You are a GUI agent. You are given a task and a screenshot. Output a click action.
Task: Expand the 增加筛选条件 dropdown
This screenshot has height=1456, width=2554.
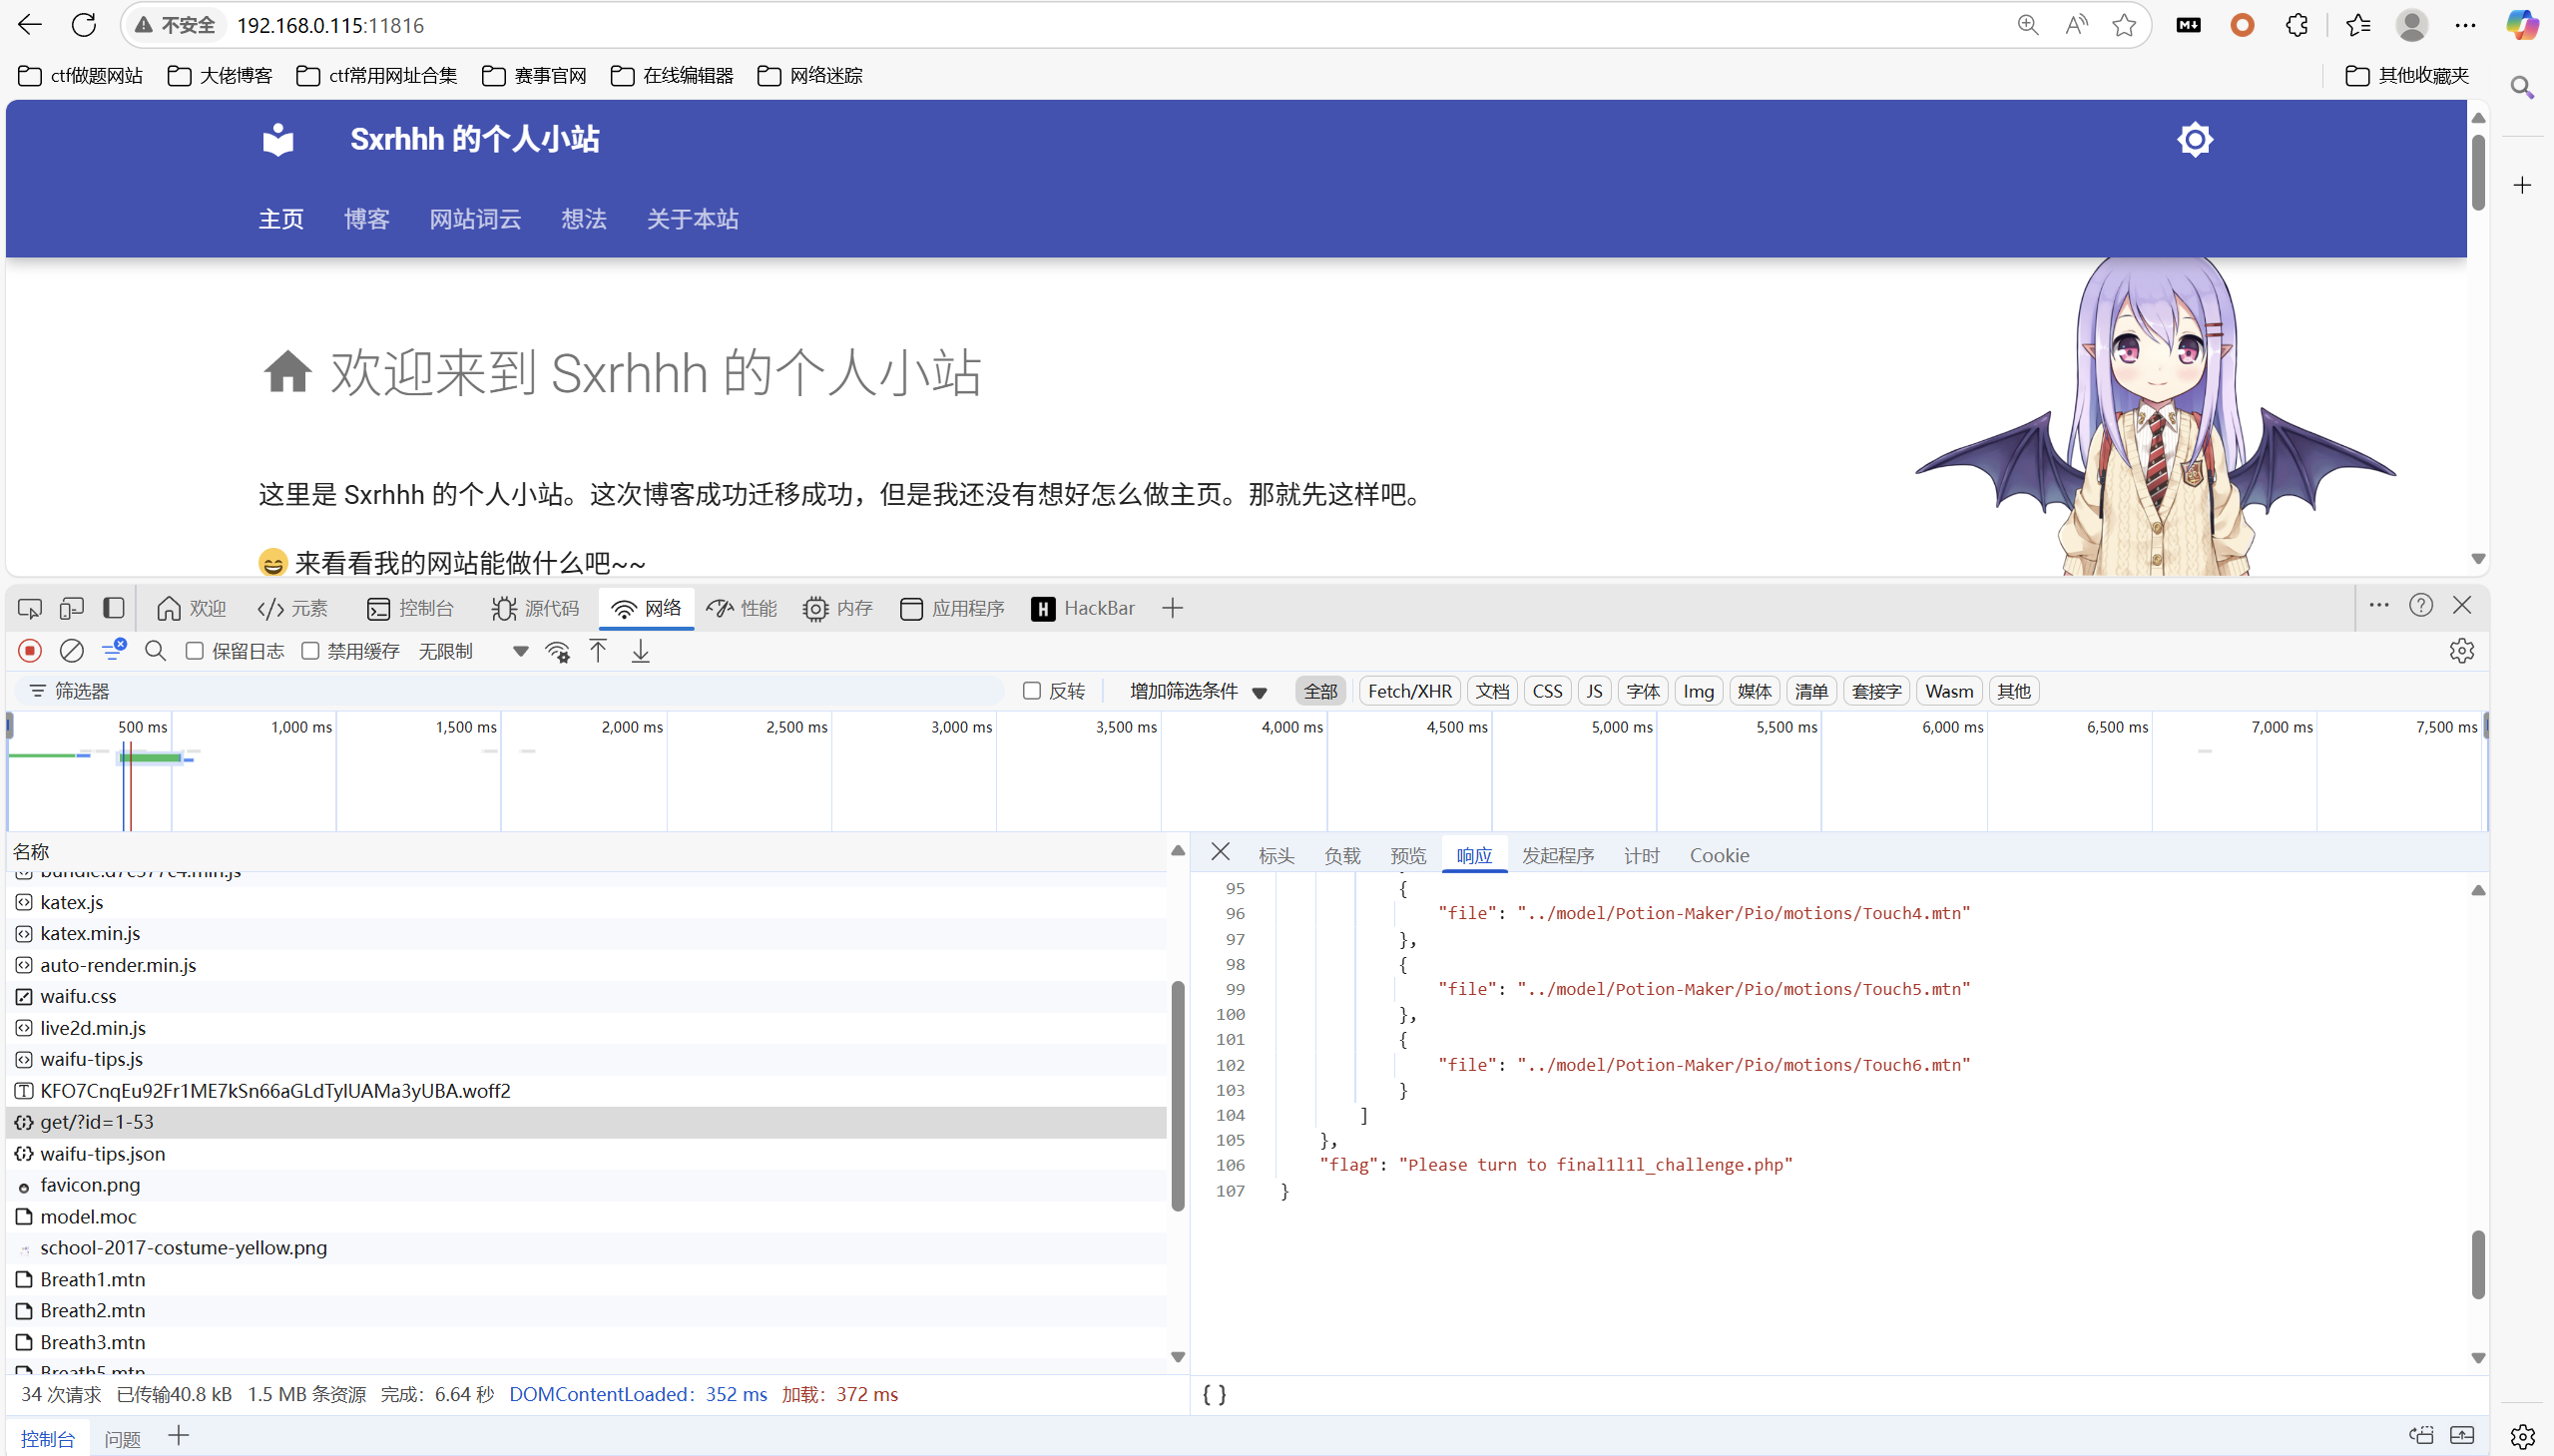[1198, 691]
